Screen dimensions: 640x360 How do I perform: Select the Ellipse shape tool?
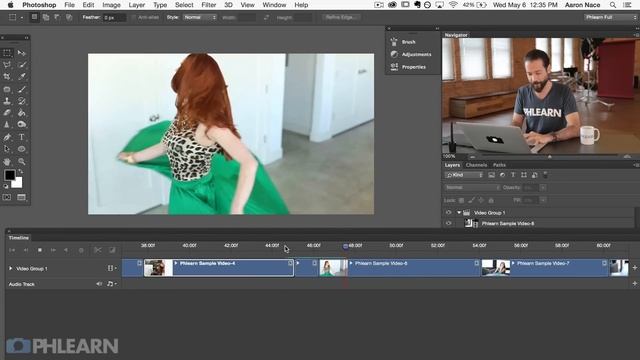point(22,149)
